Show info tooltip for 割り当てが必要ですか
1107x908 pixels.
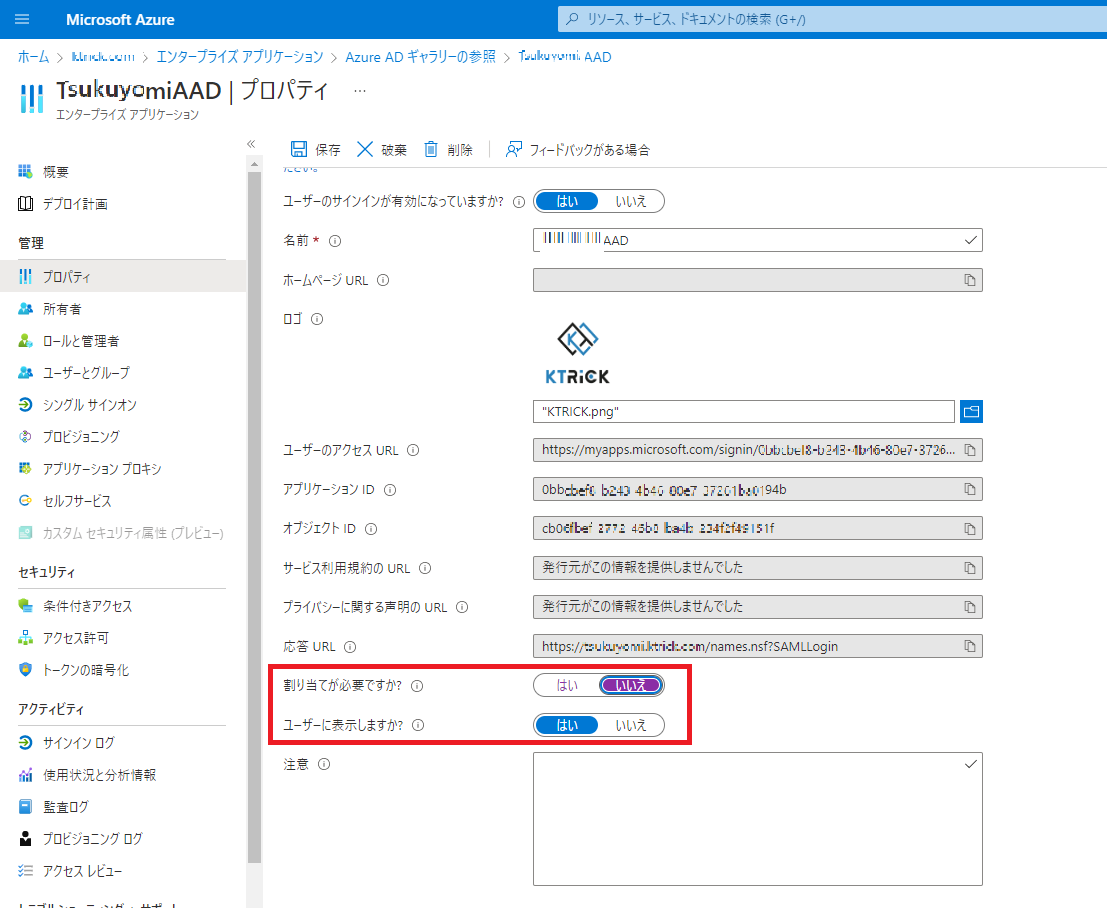point(417,686)
